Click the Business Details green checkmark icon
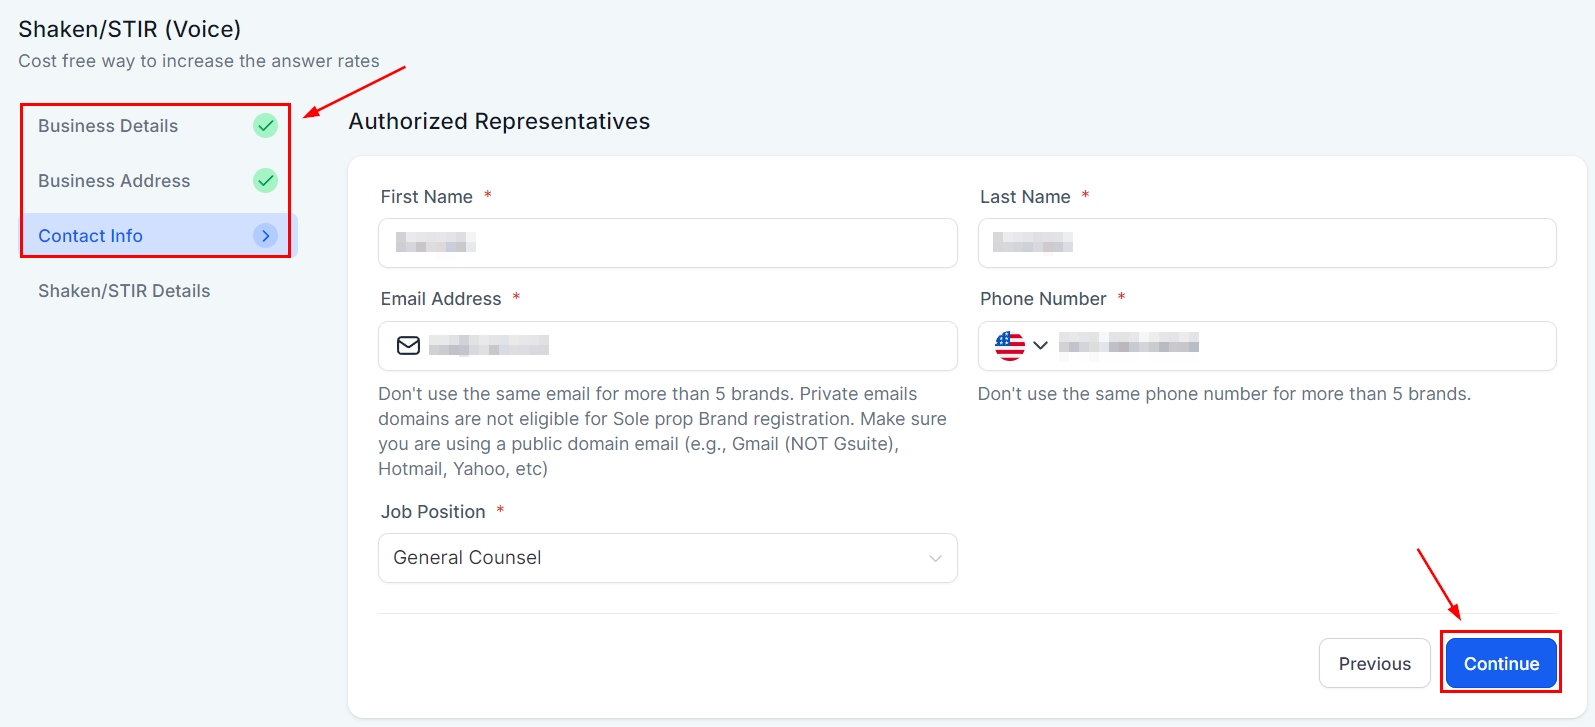This screenshot has height=727, width=1595. coord(265,125)
